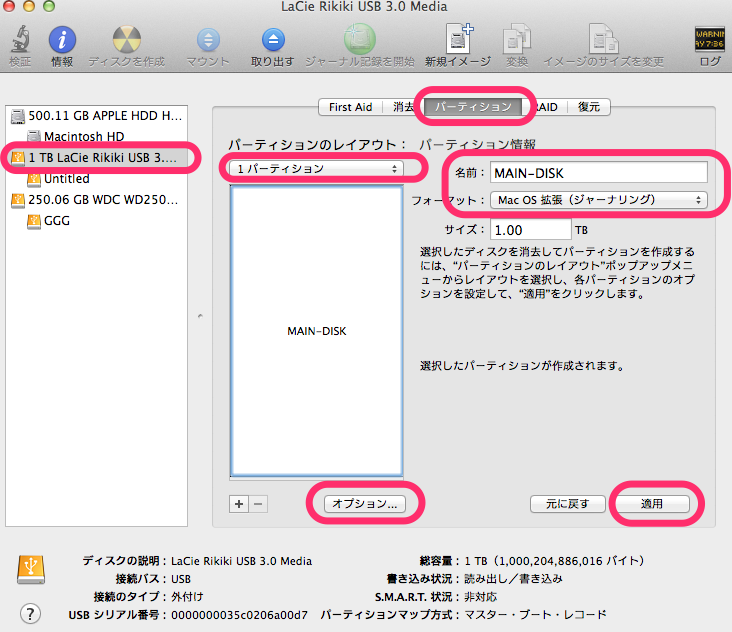Eject the disk with 取り出す icon

click(273, 40)
